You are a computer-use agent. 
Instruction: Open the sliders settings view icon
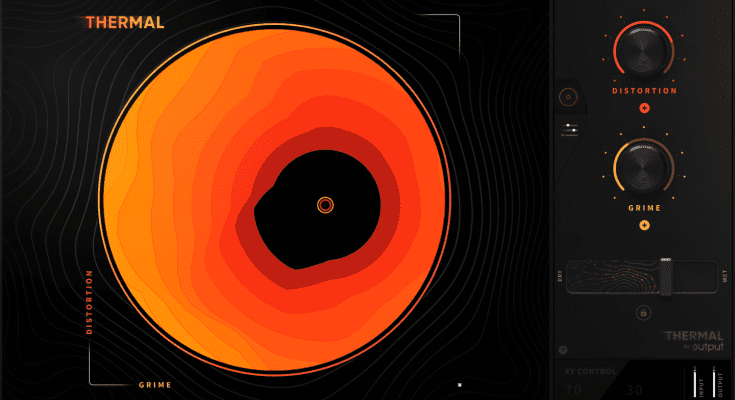pos(572,128)
